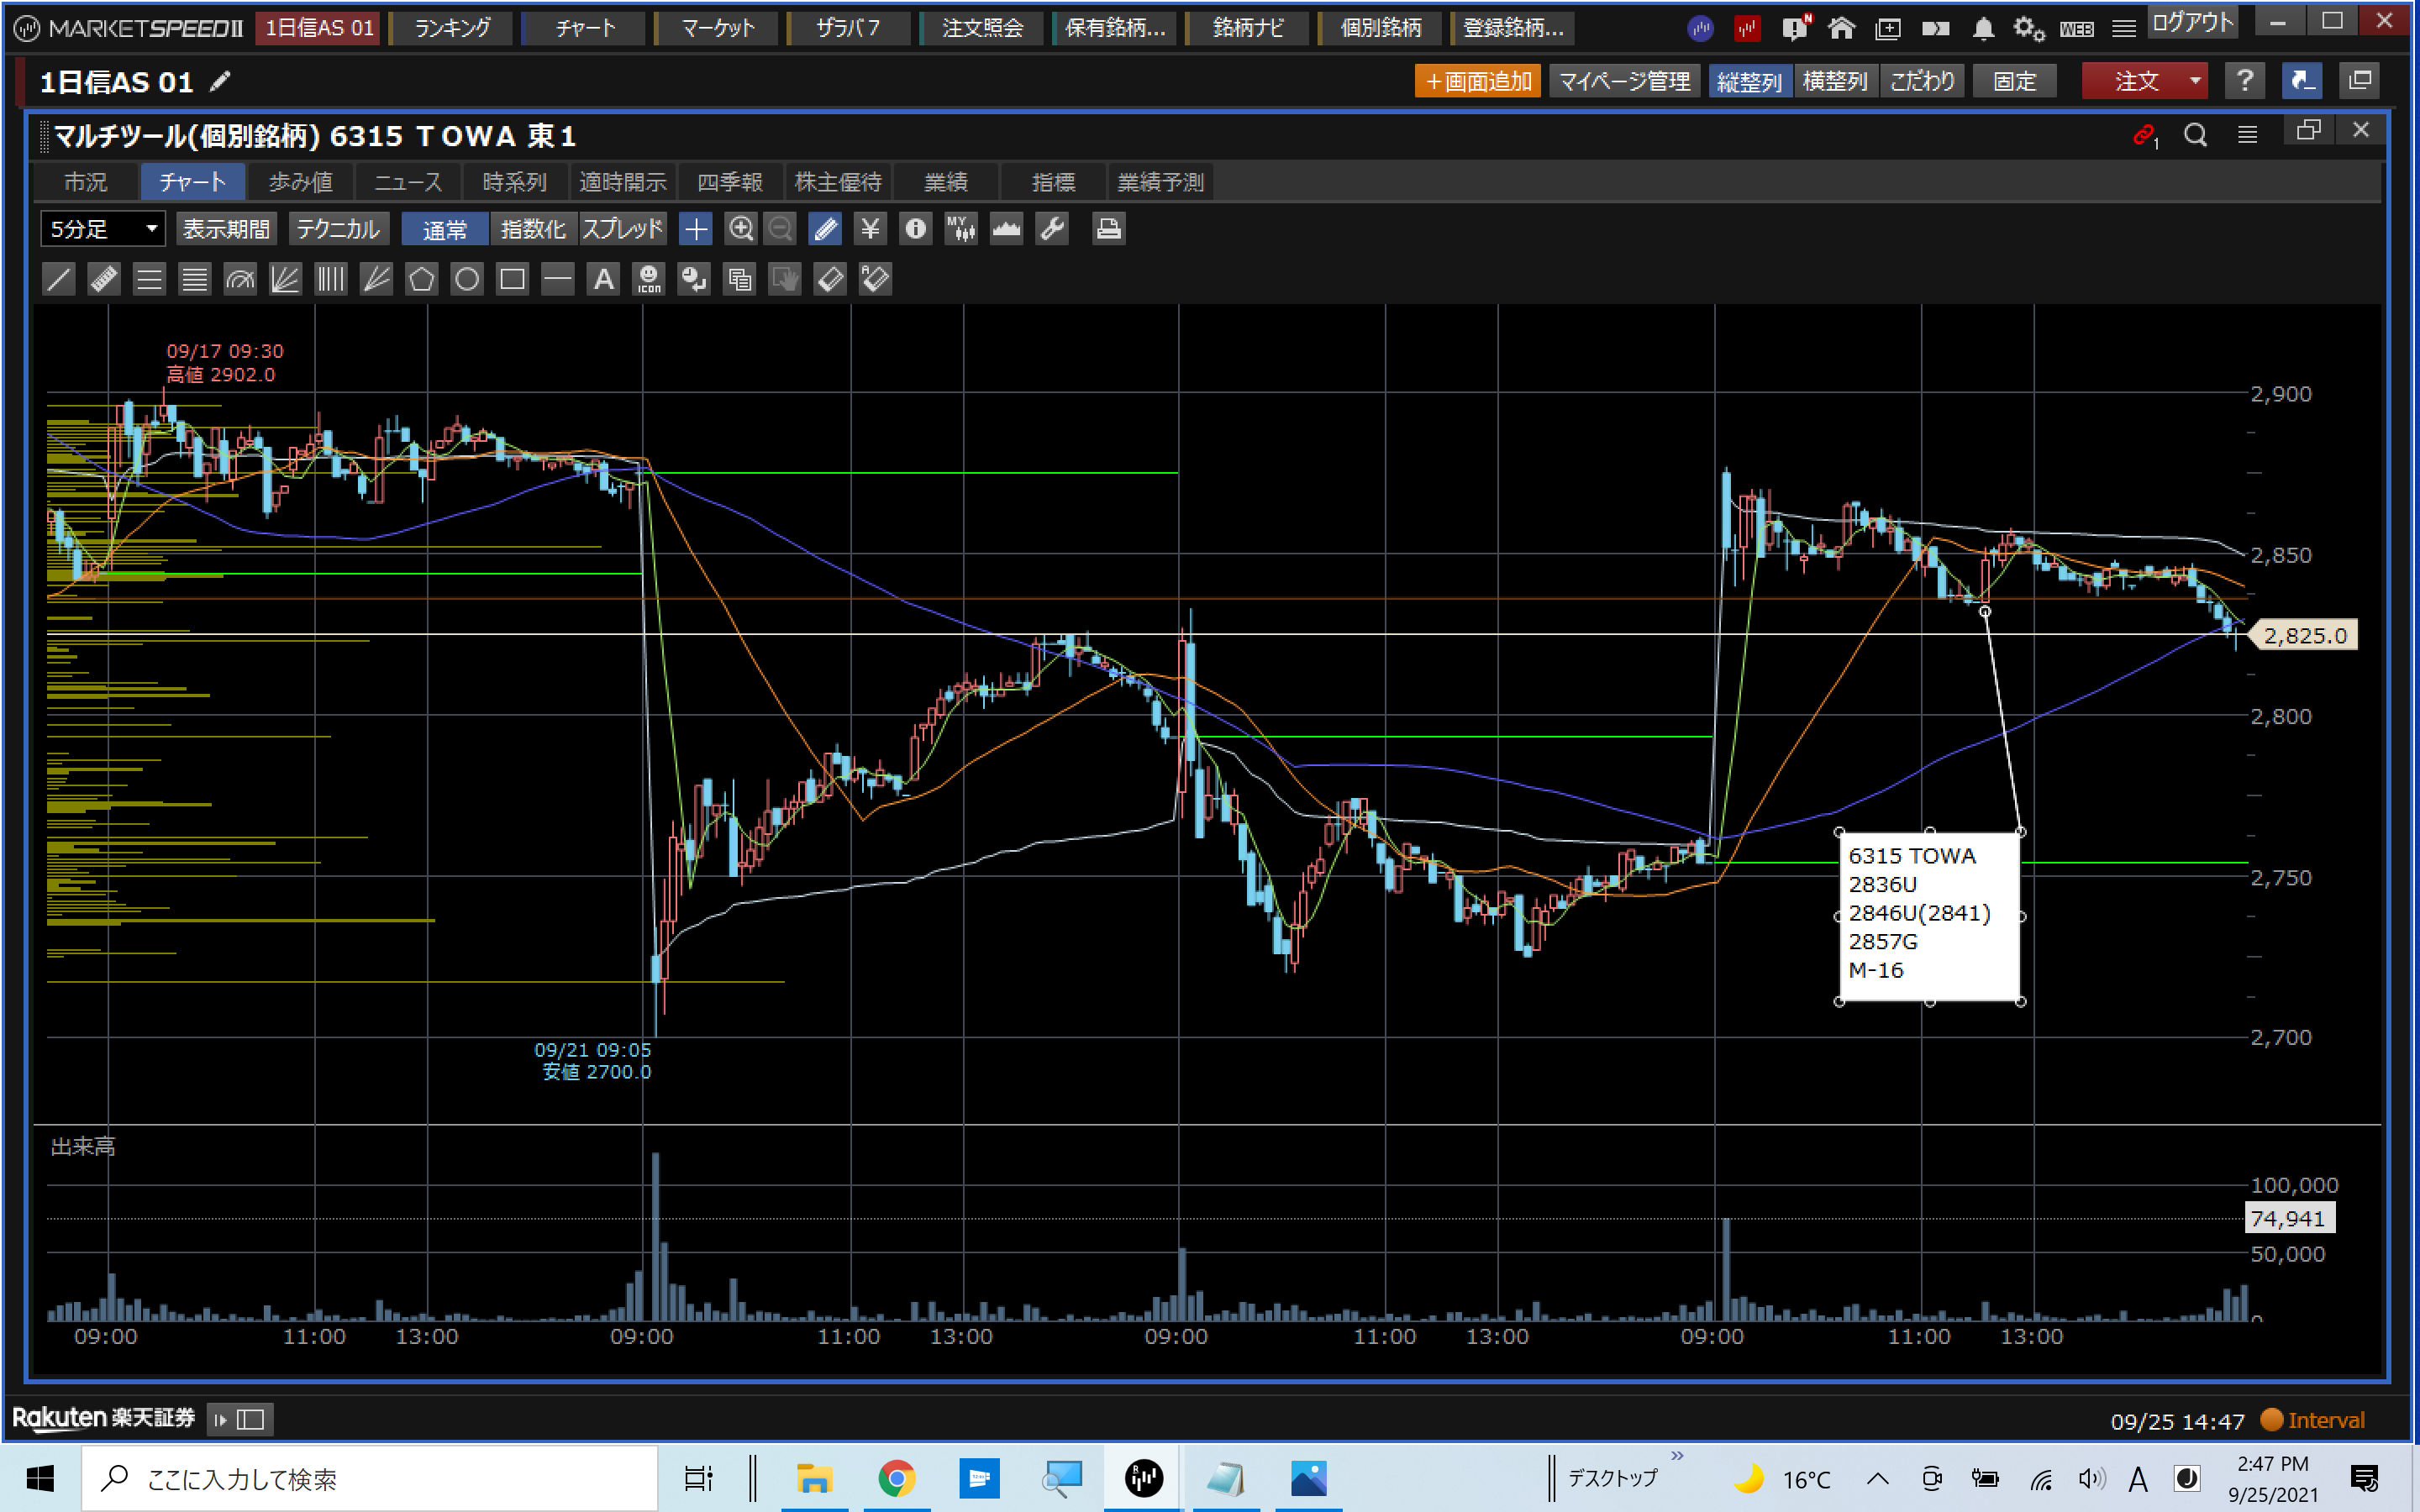Open the 5分足 timeframe dropdown
This screenshot has height=1512, width=2420.
pyautogui.click(x=102, y=229)
